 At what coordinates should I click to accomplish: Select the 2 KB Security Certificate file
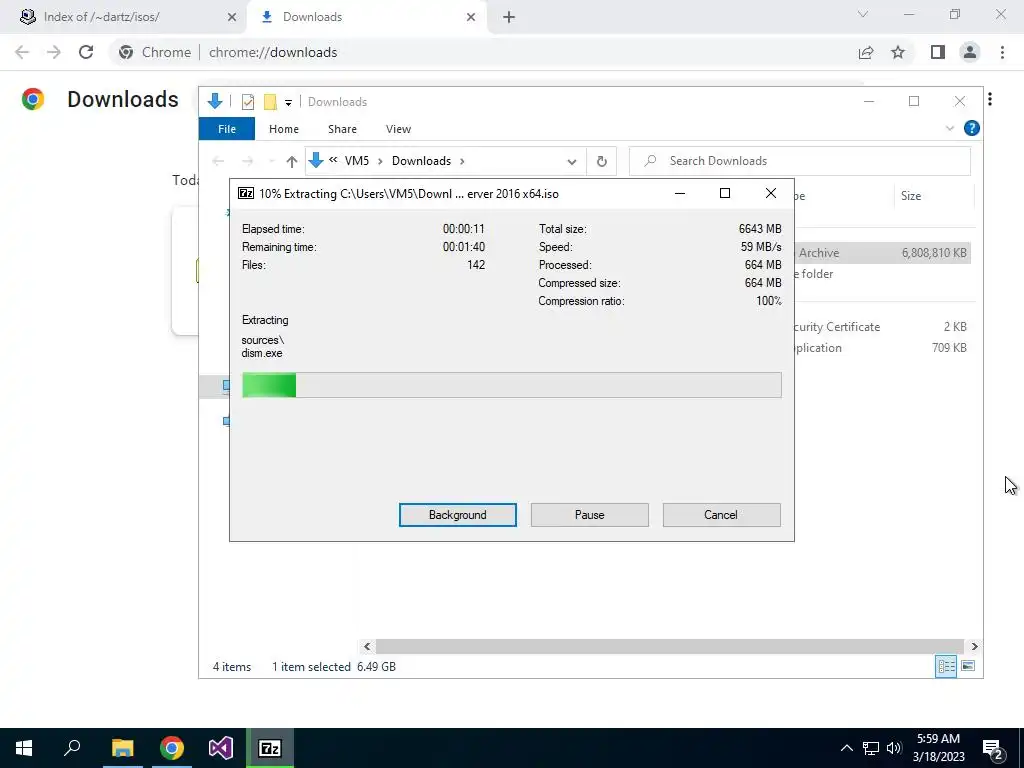[883, 327]
